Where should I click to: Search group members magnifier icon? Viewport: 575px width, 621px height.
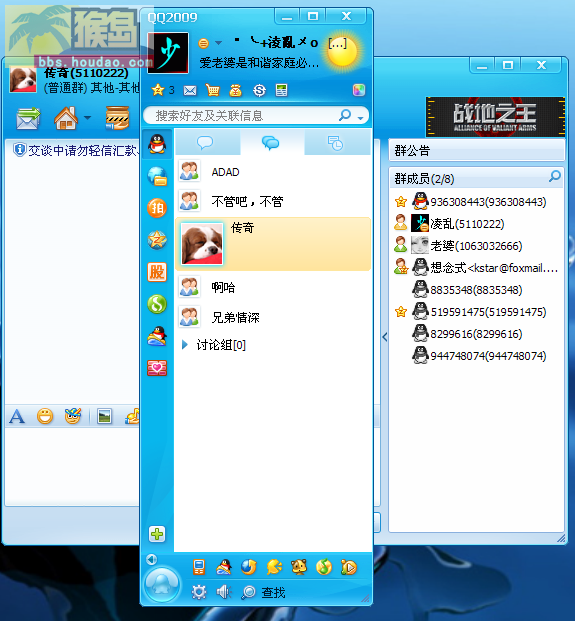tap(555, 176)
